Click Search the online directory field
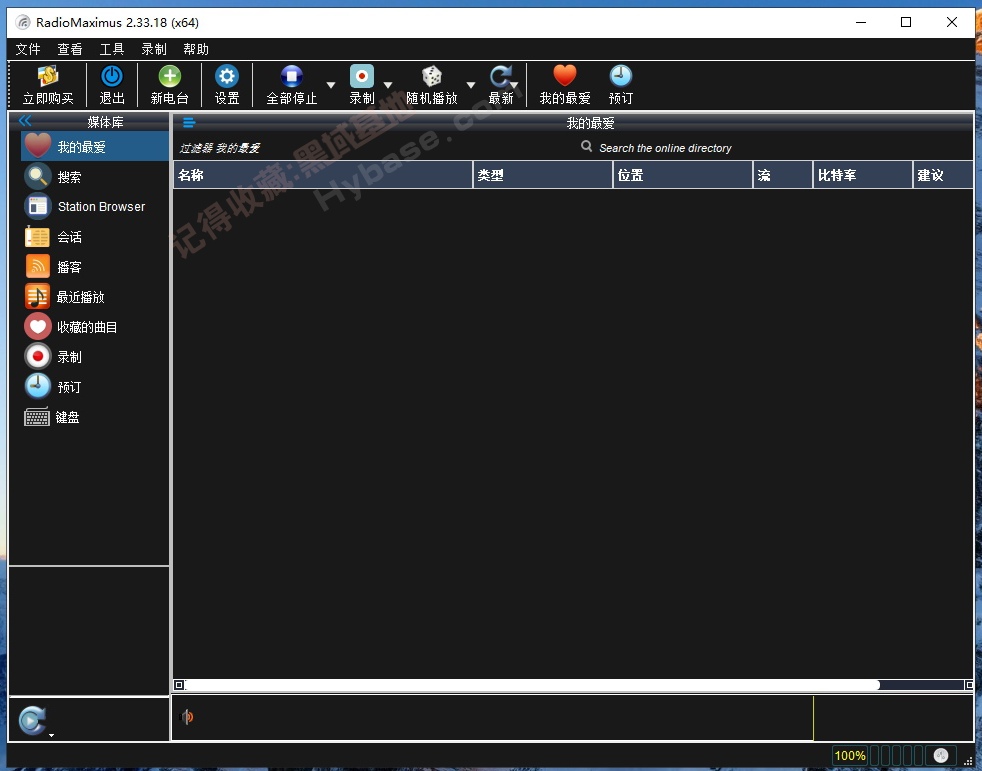 click(664, 148)
